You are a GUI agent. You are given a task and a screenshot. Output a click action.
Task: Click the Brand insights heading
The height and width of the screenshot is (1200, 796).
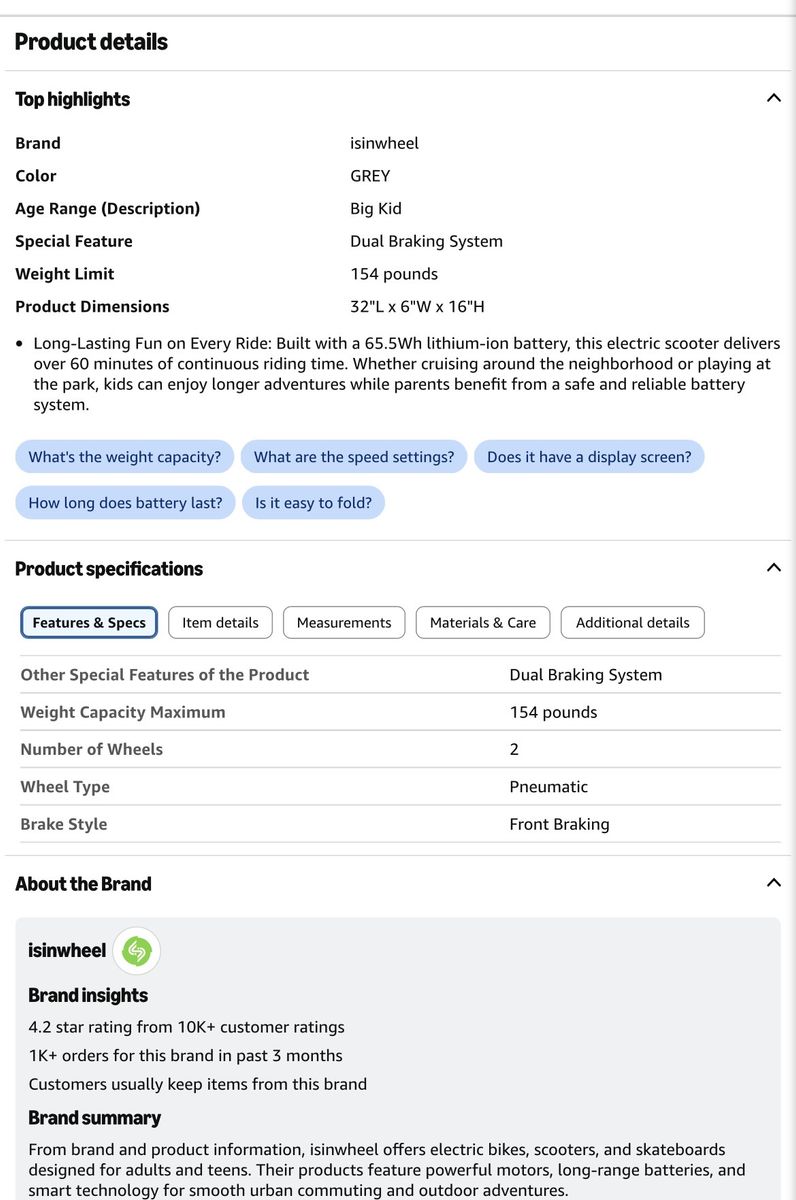[x=88, y=995]
